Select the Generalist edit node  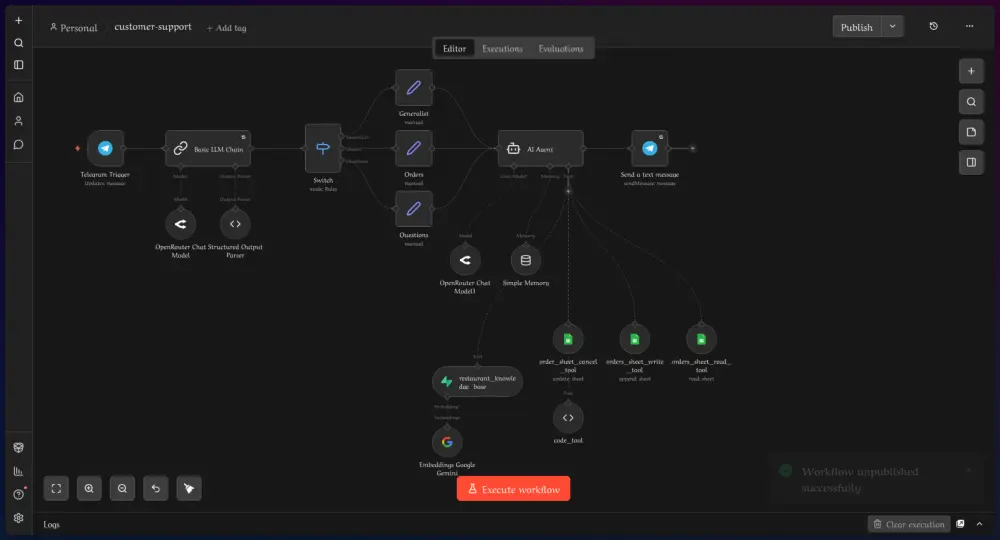tap(413, 88)
